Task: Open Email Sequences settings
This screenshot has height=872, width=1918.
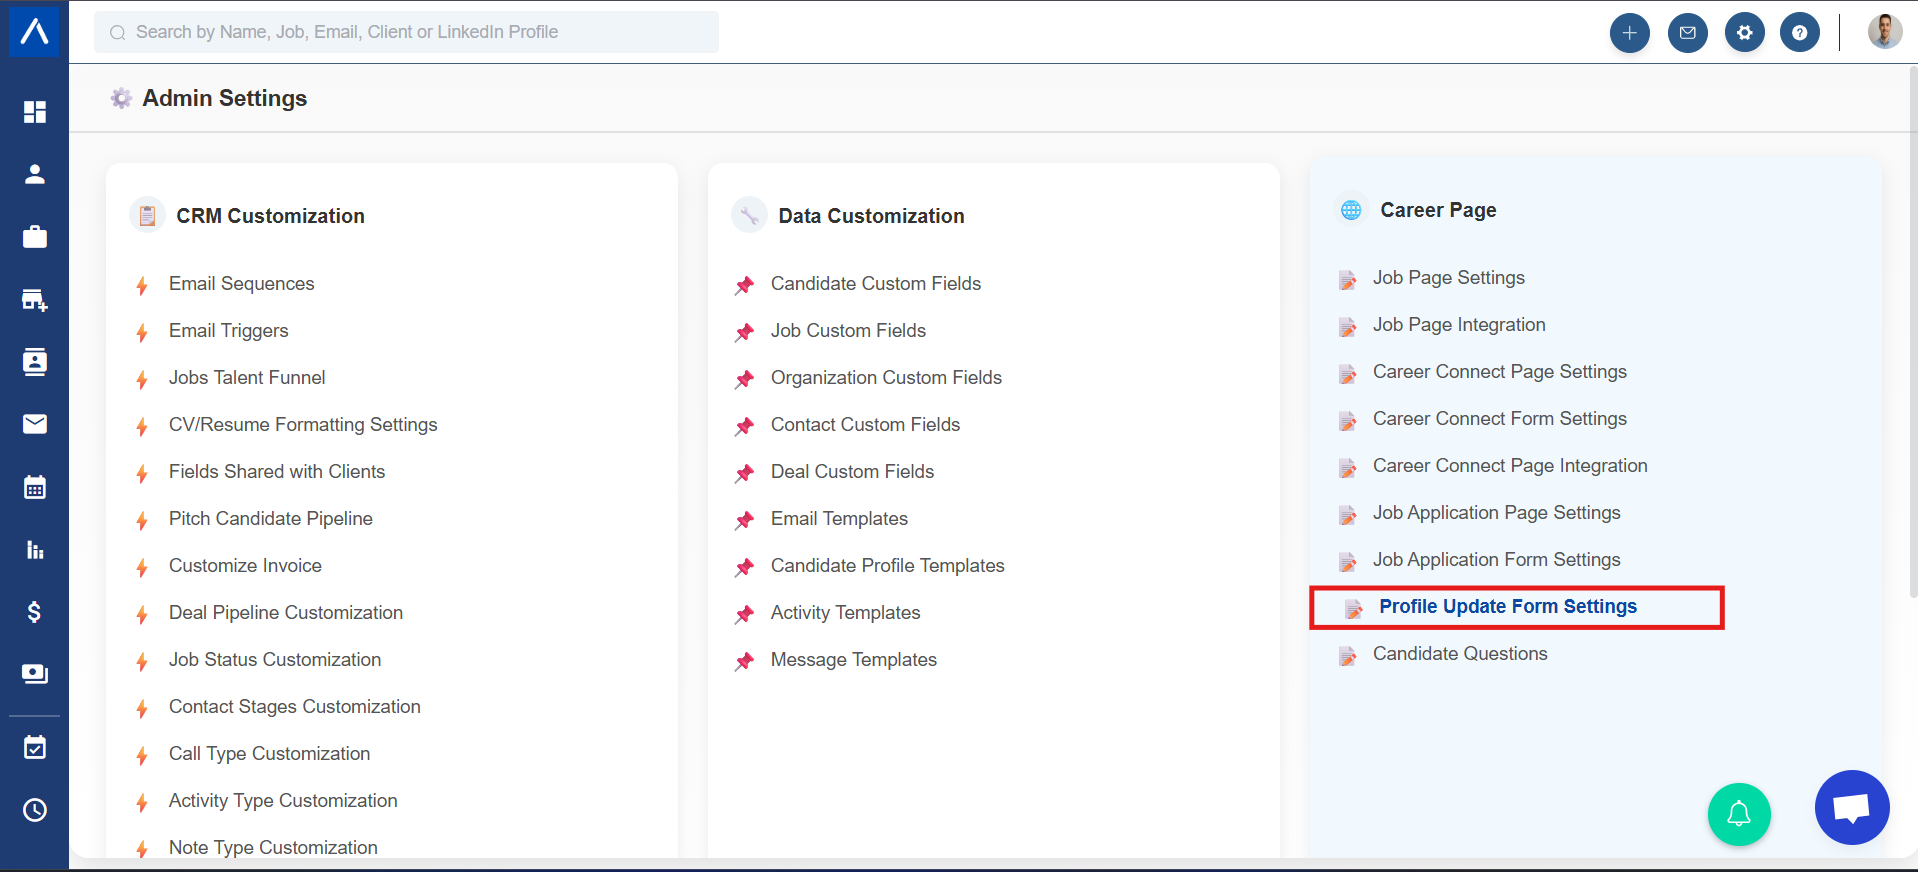Action: pyautogui.click(x=241, y=284)
